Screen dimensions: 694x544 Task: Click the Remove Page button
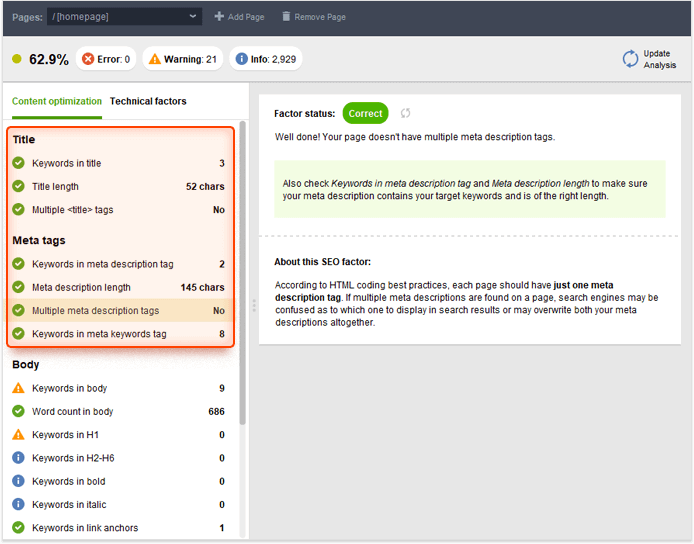tap(313, 17)
